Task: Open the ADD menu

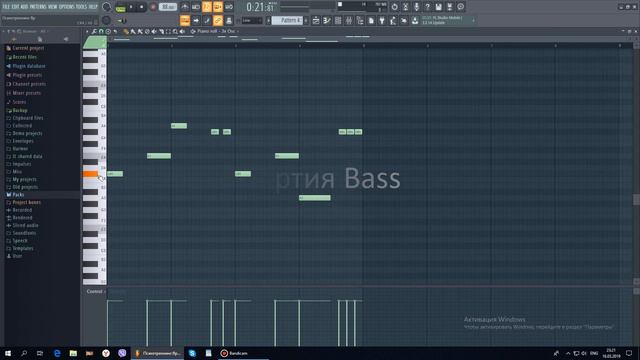Action: (x=24, y=7)
